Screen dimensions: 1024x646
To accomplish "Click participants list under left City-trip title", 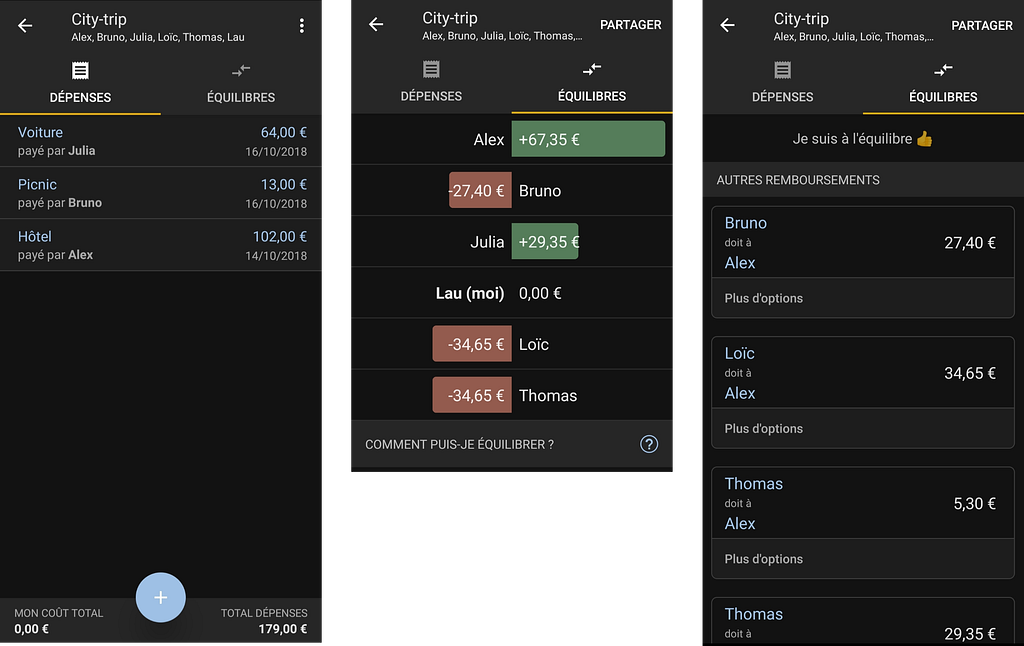I will (157, 37).
